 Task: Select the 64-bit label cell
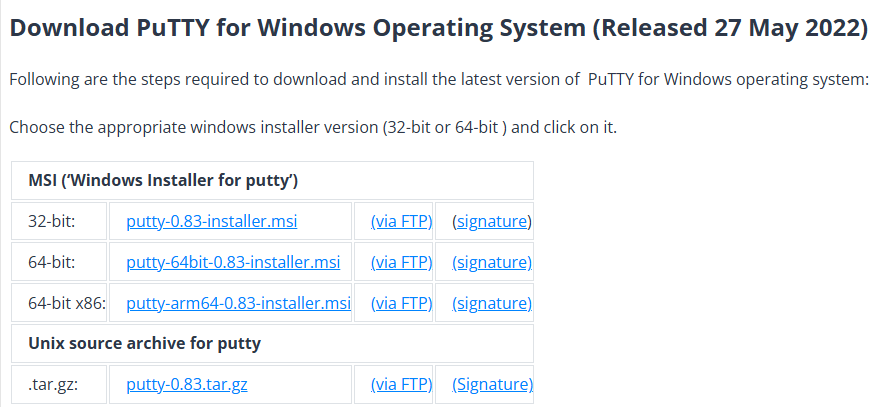[52, 262]
